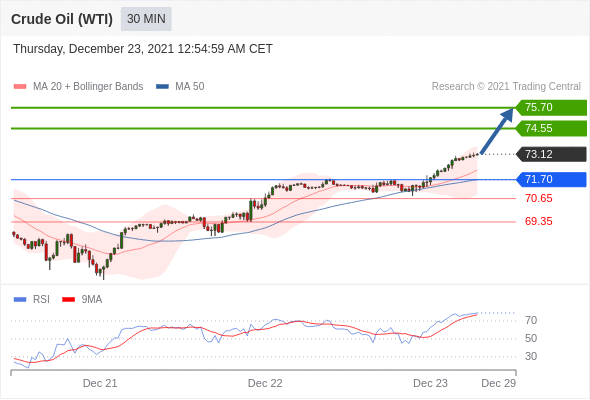Click the 73.12 current price label
590x400 pixels.
click(551, 154)
